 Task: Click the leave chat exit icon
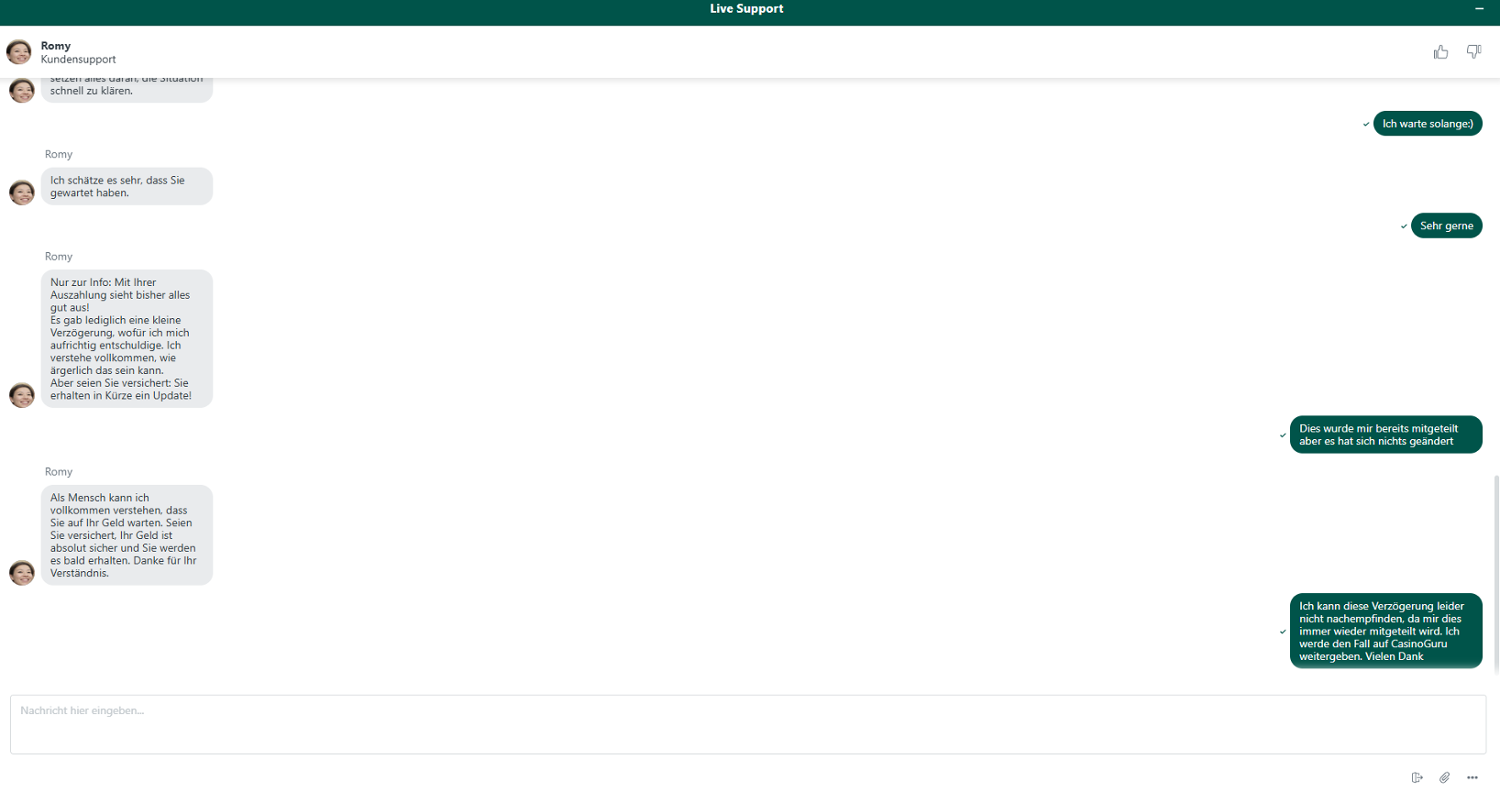(x=1417, y=777)
